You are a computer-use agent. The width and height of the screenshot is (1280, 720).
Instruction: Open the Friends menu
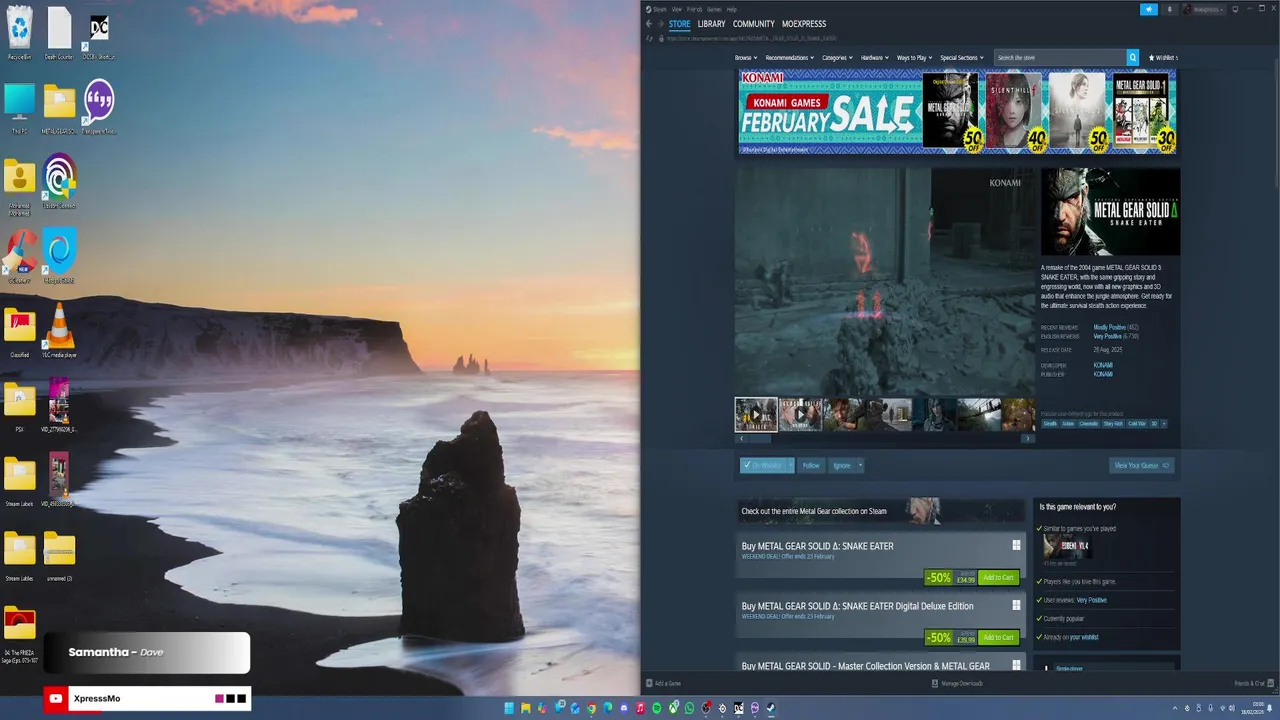coord(694,9)
